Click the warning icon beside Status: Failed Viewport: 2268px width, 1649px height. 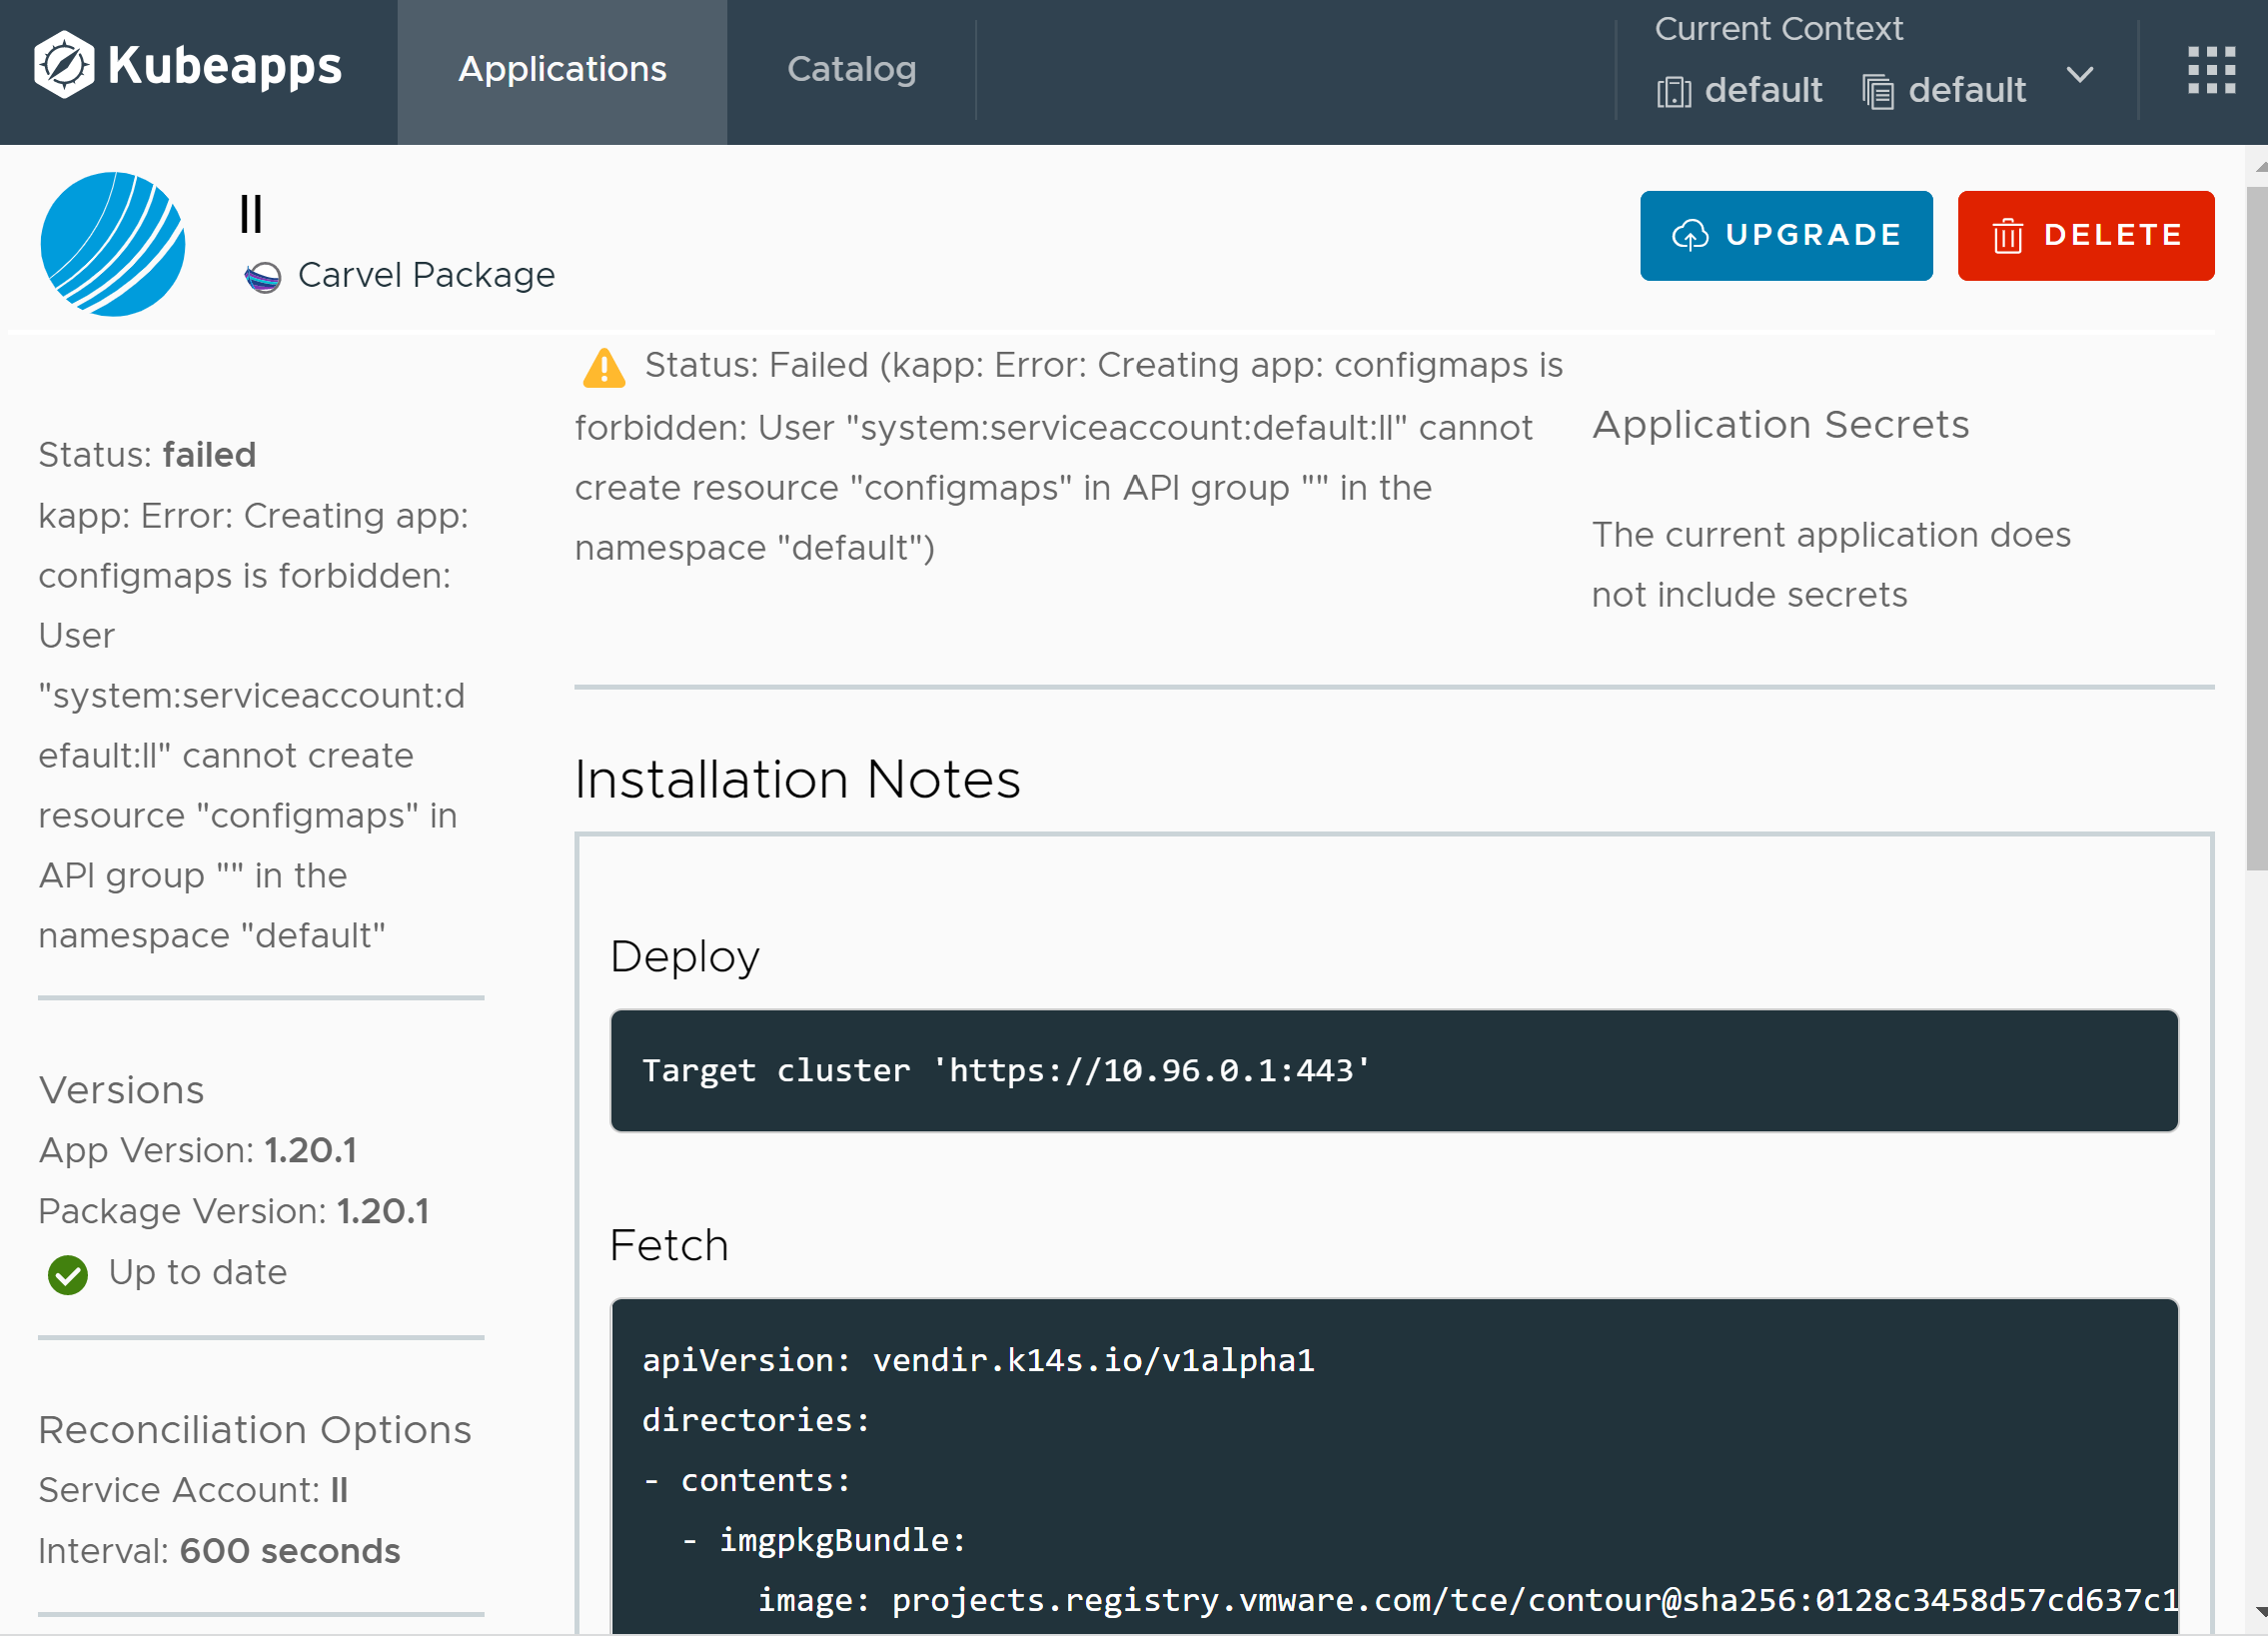(x=603, y=368)
